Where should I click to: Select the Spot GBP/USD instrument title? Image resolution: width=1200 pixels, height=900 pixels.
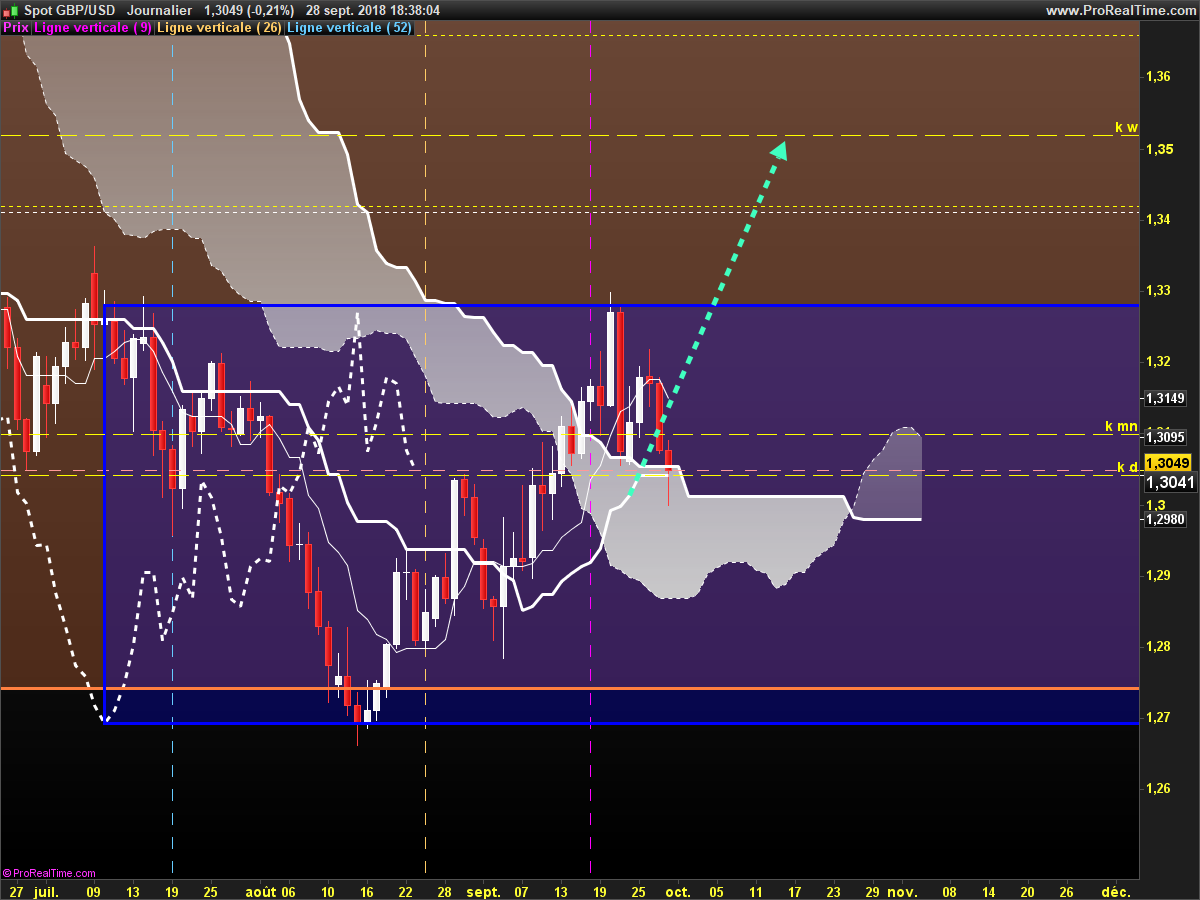point(69,10)
